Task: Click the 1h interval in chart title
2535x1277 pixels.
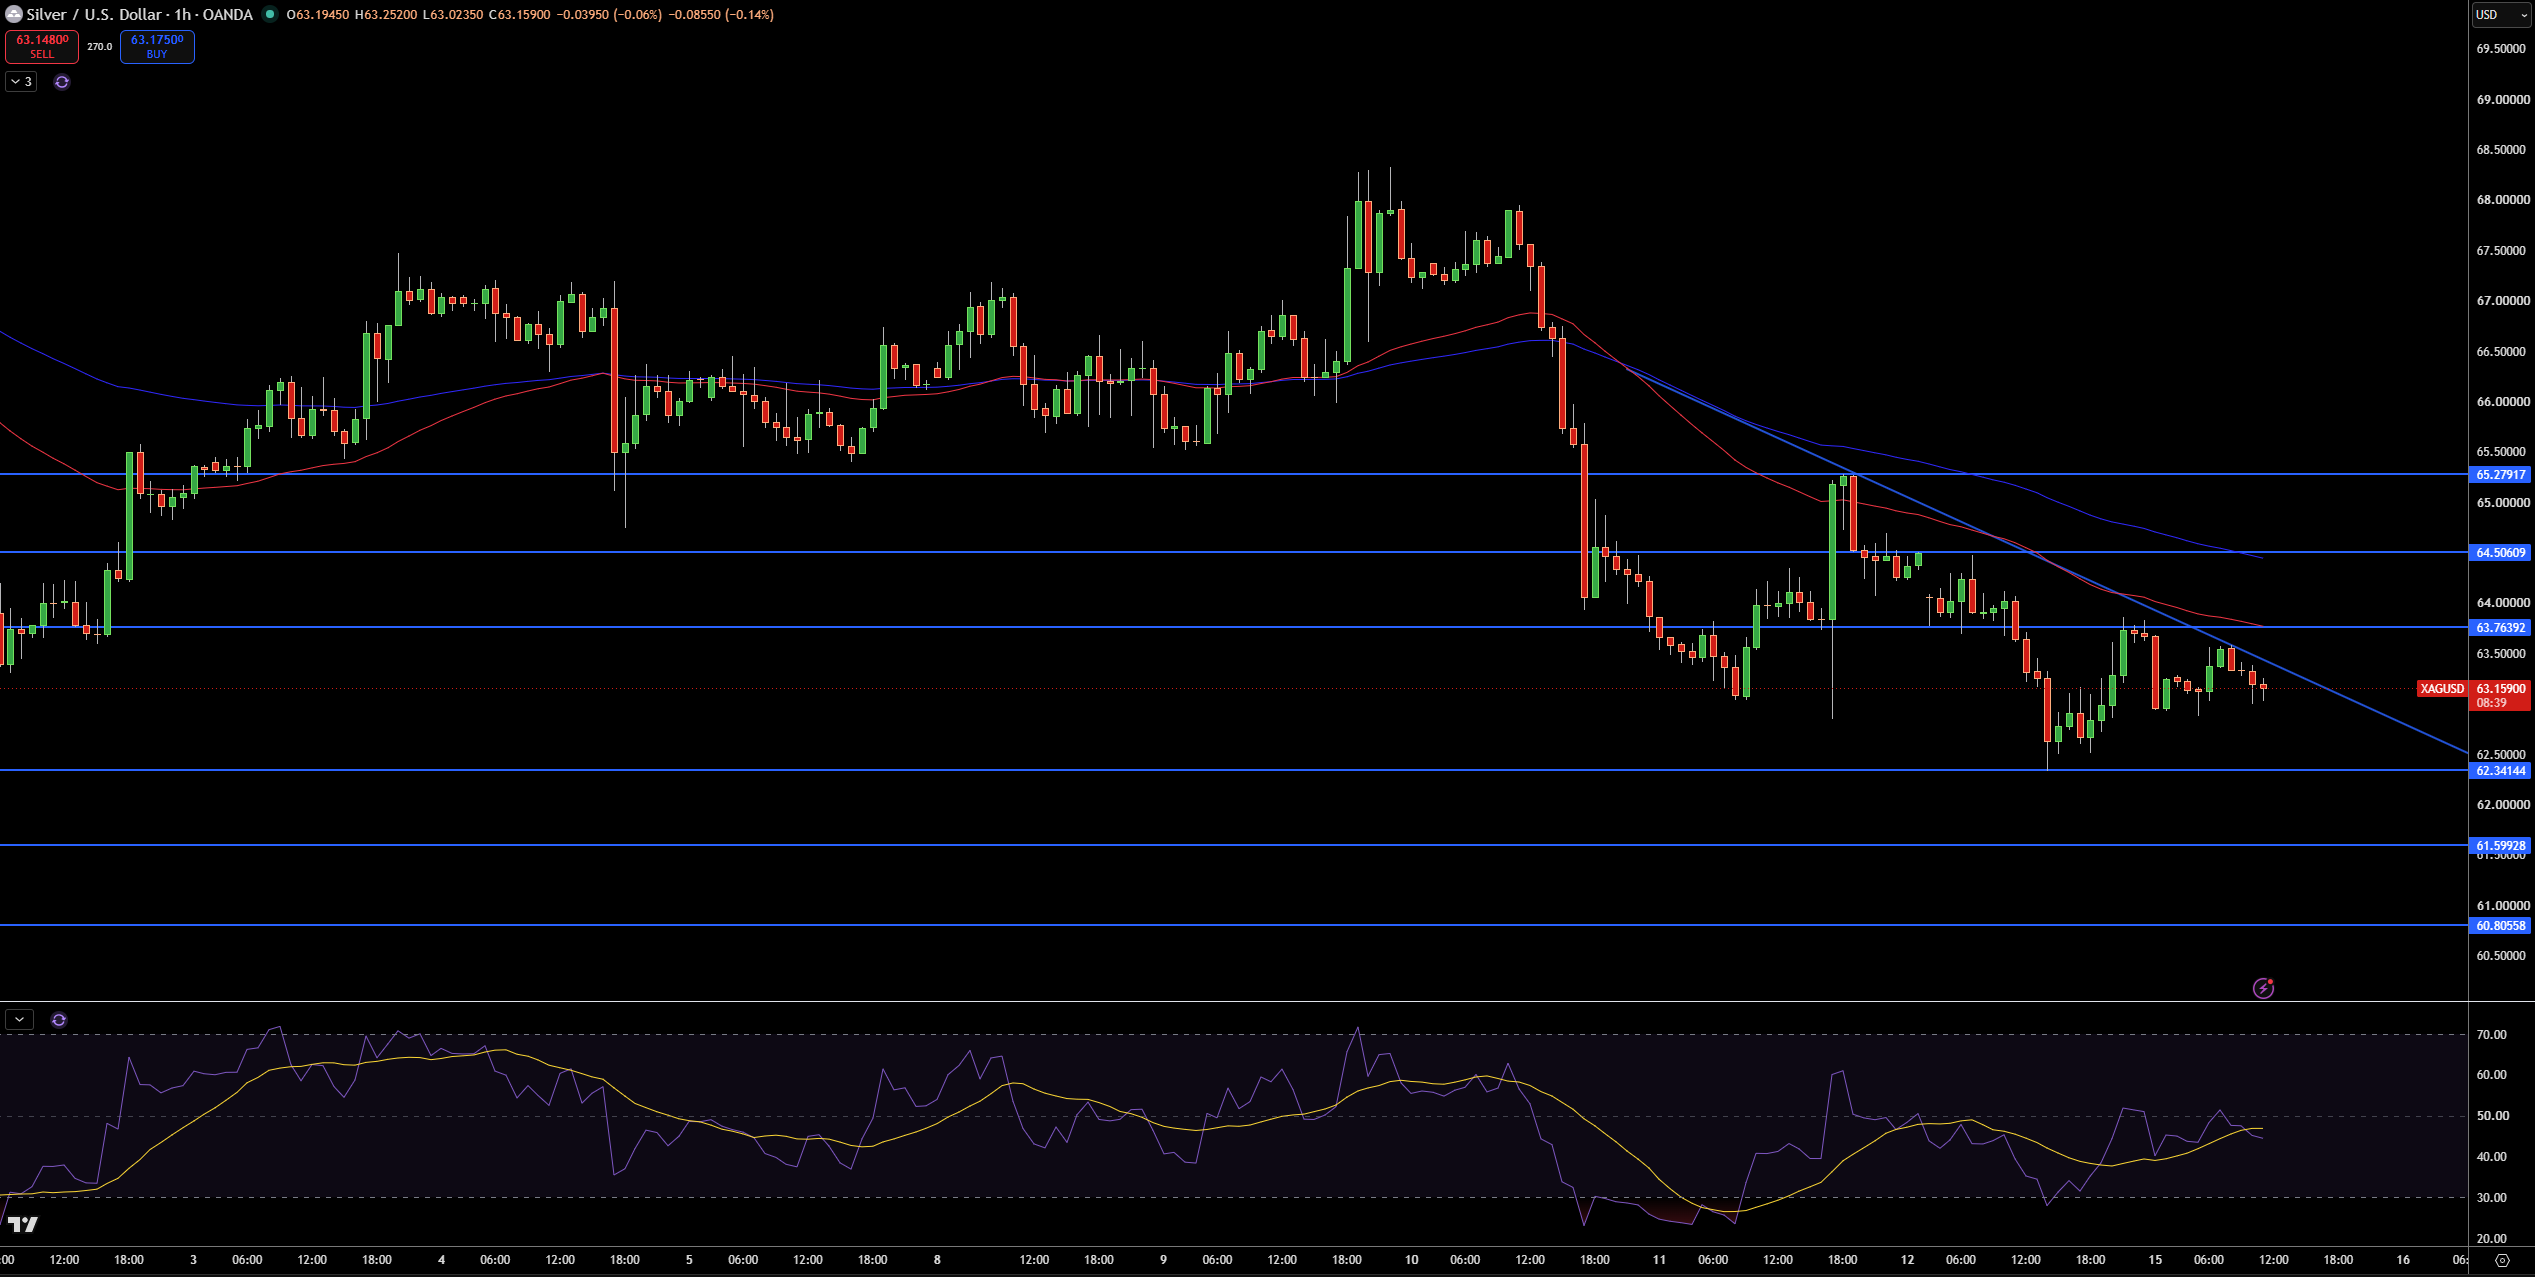Action: point(182,15)
